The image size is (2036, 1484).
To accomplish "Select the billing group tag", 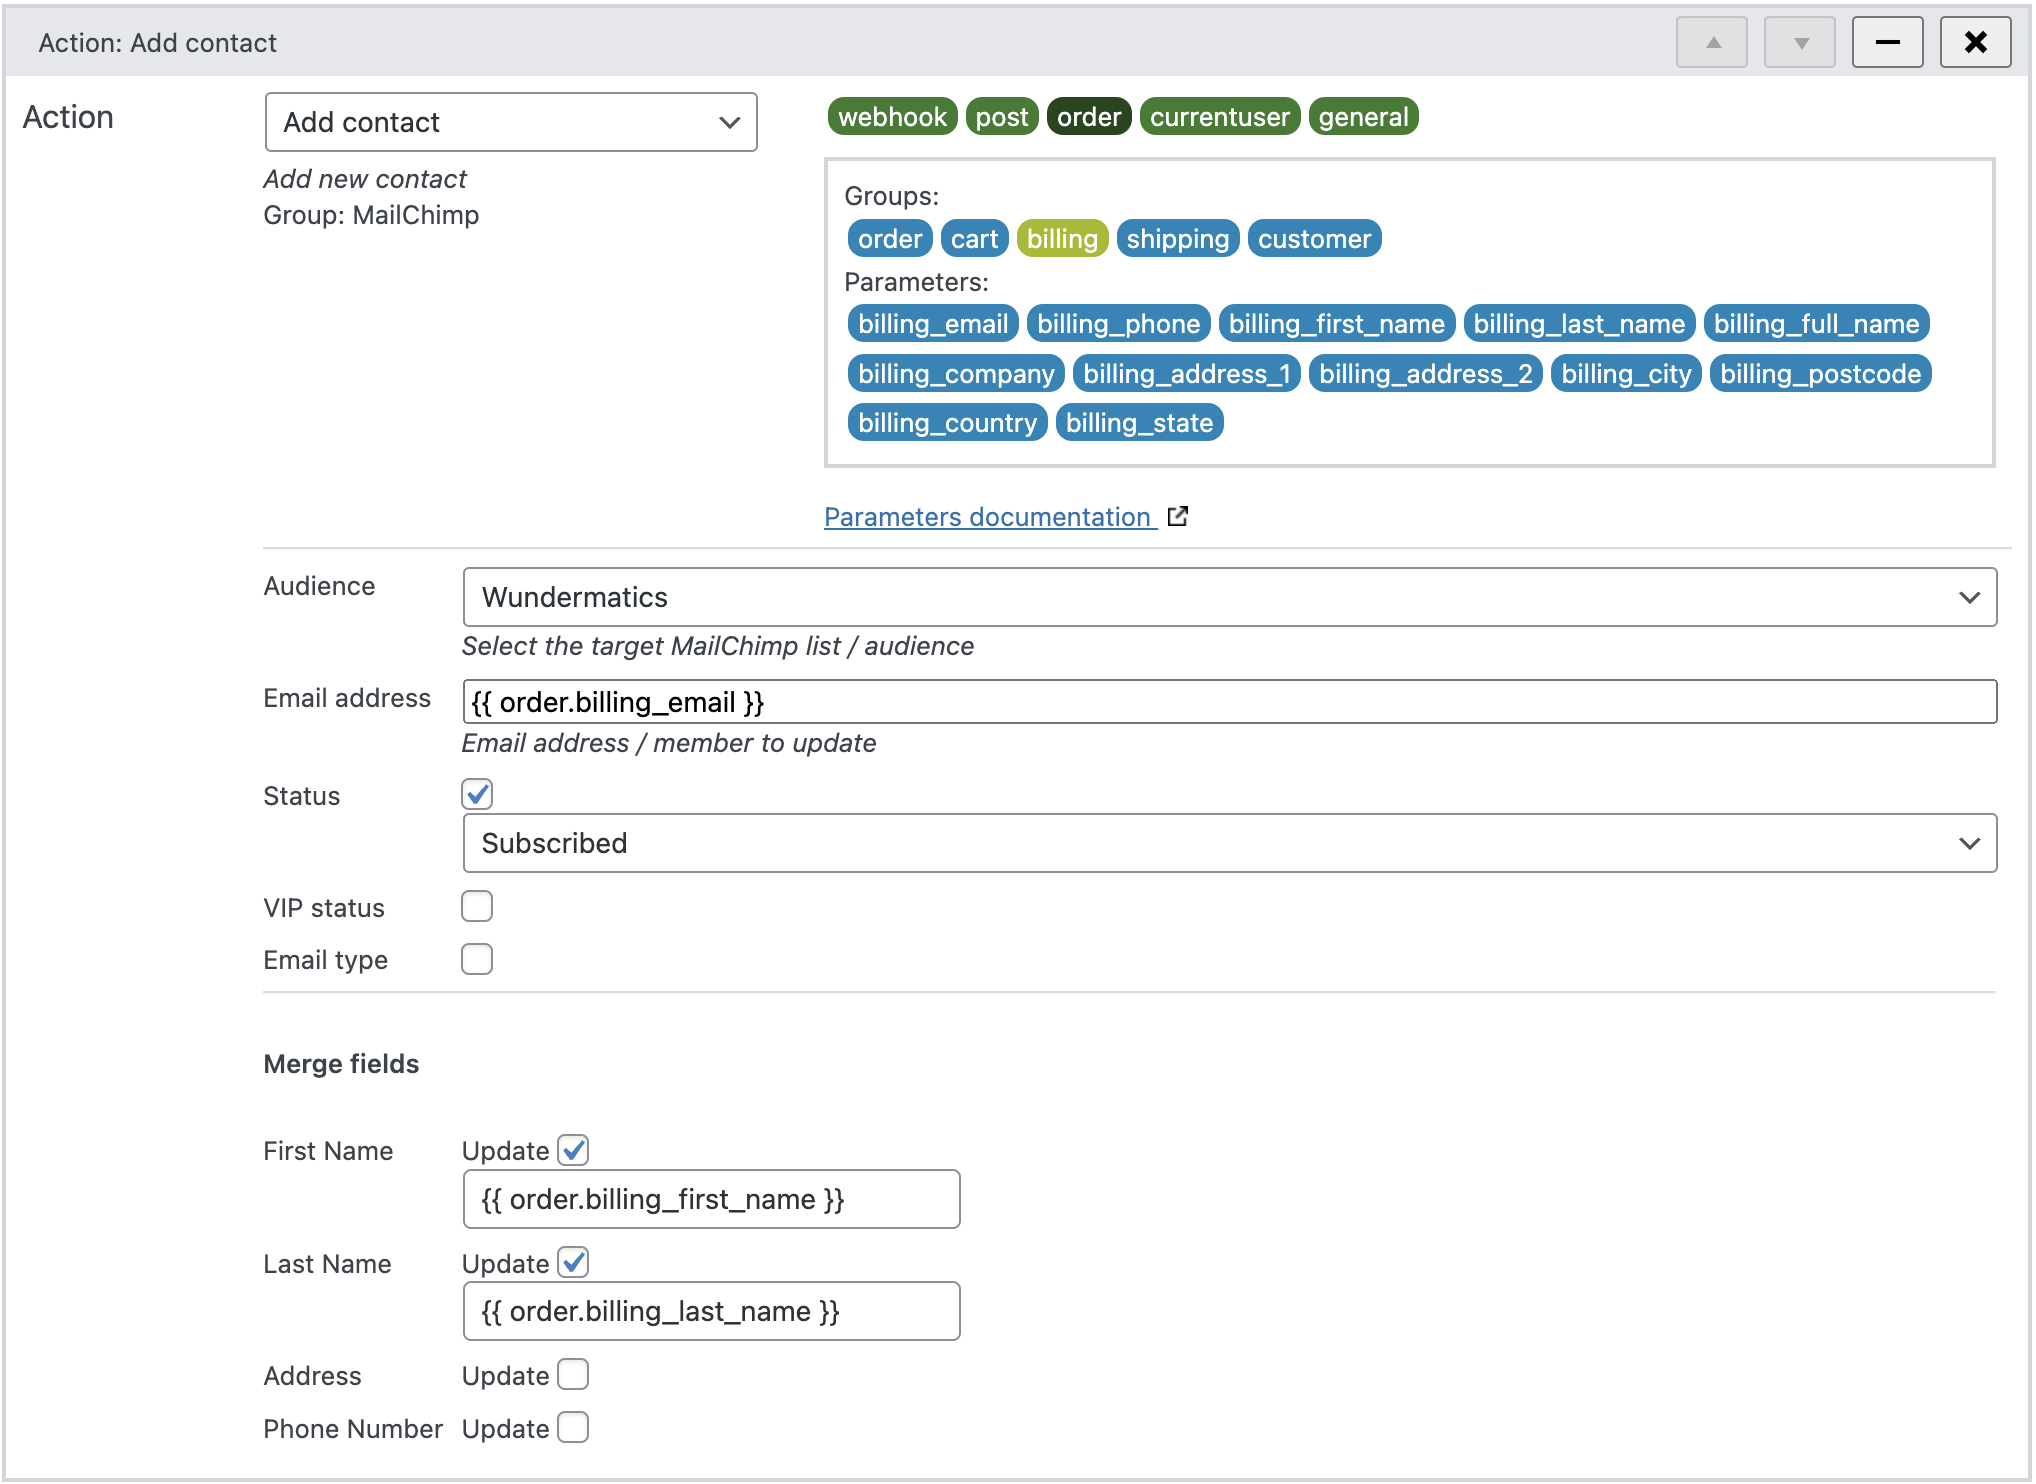I will (1062, 238).
